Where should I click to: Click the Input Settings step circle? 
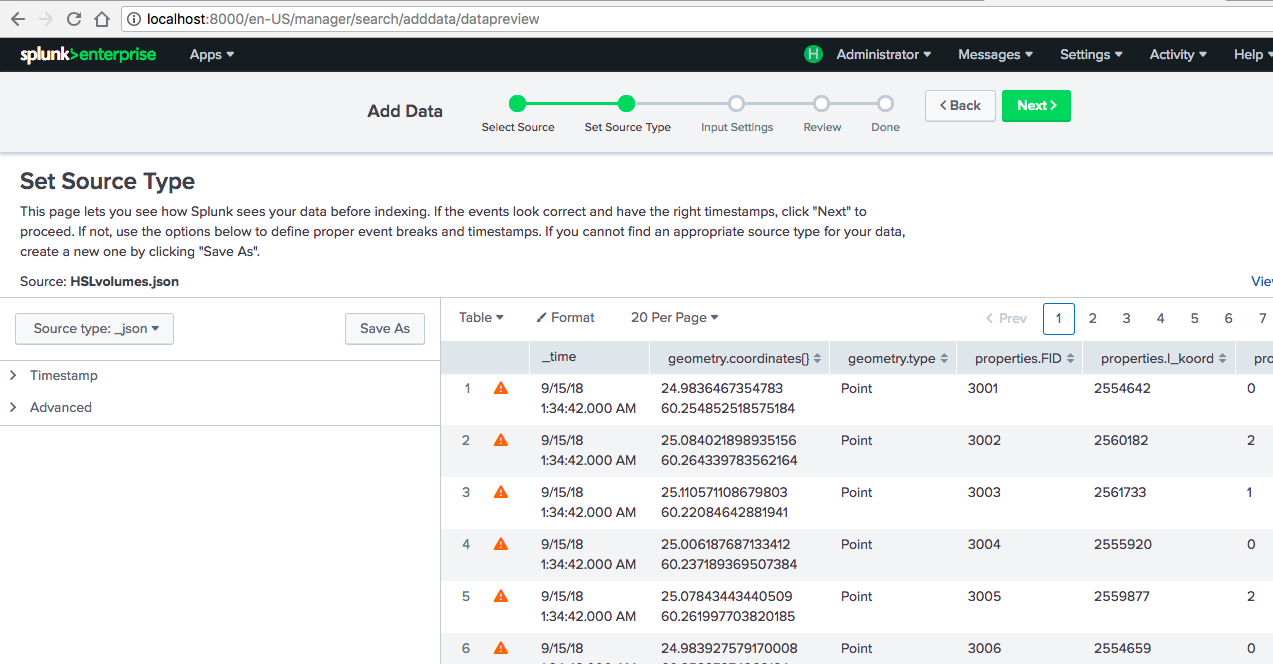[737, 102]
